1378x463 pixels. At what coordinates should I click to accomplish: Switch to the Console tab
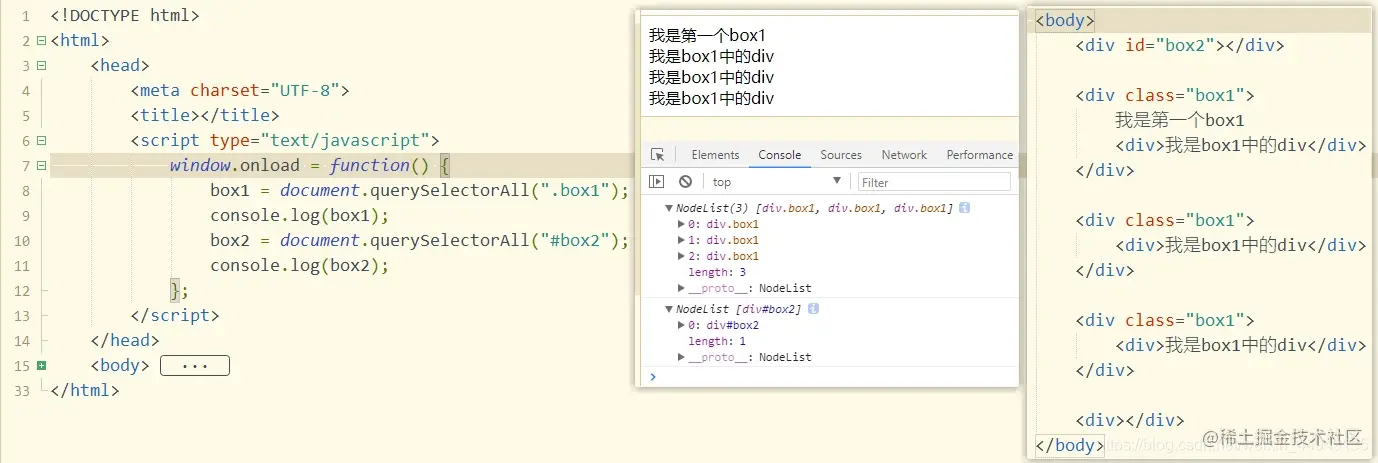tap(780, 155)
